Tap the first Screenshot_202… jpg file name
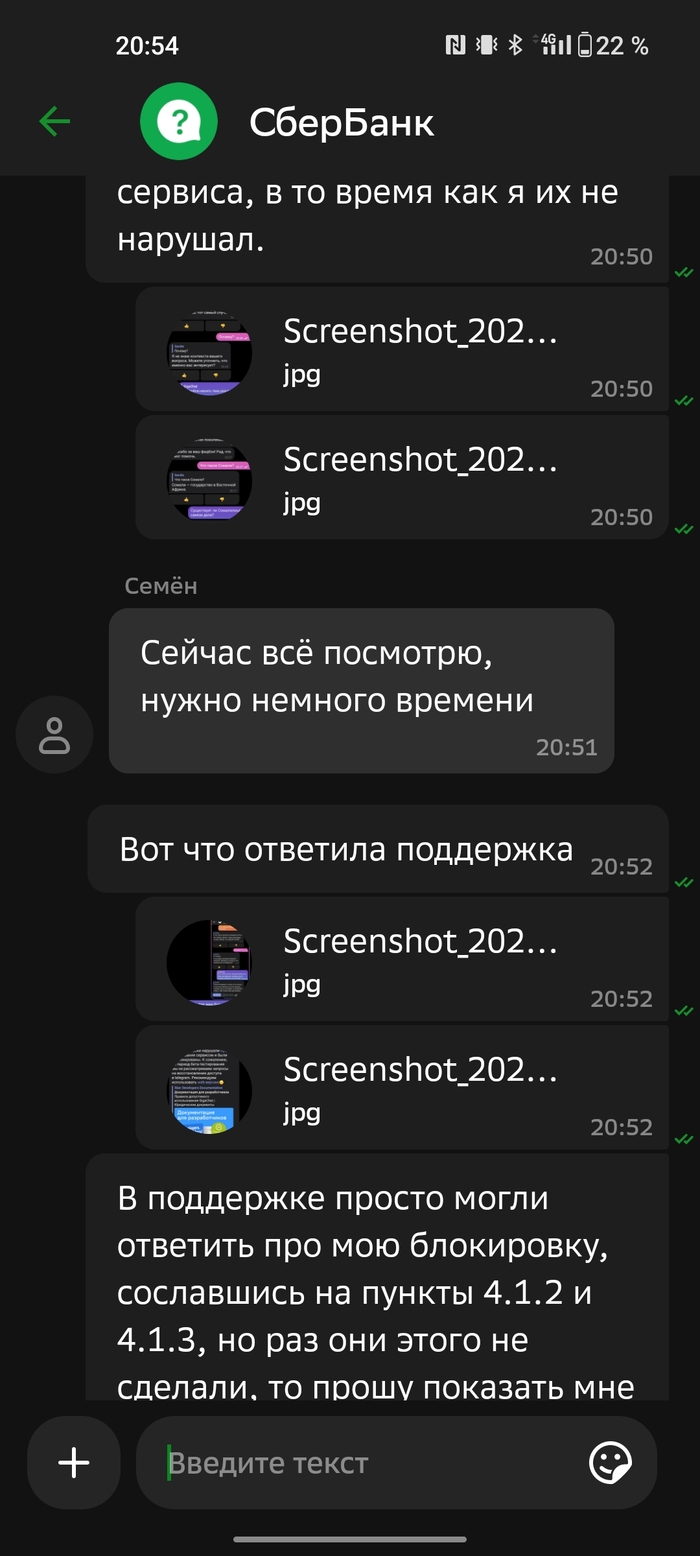The height and width of the screenshot is (1556, 700). (420, 331)
